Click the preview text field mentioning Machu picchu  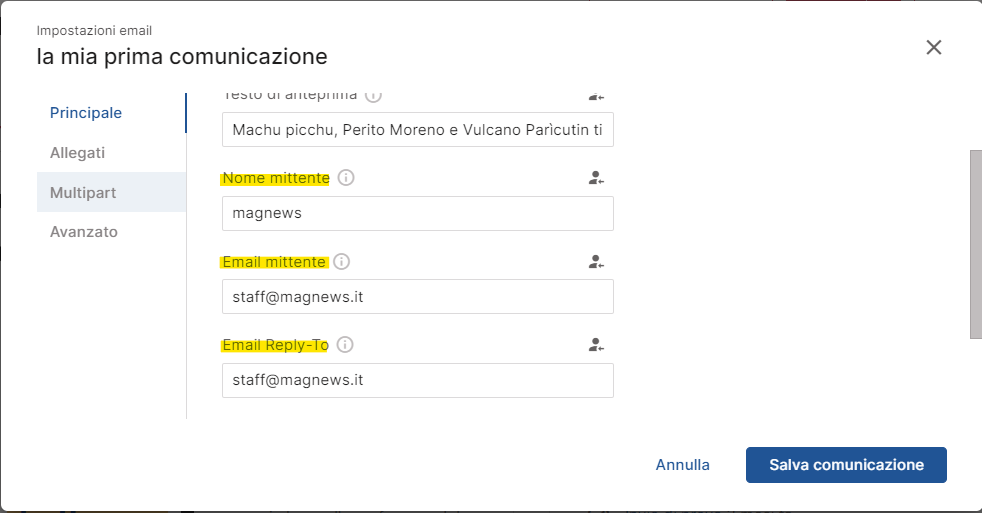417,130
